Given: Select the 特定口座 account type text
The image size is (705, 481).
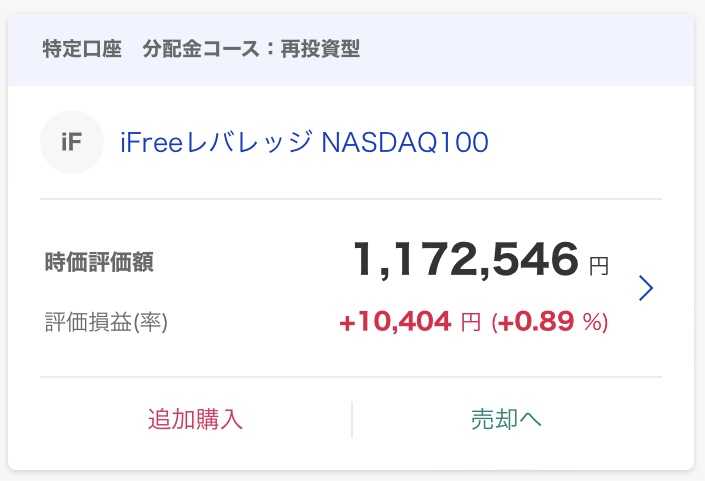Looking at the screenshot, I should click(82, 49).
